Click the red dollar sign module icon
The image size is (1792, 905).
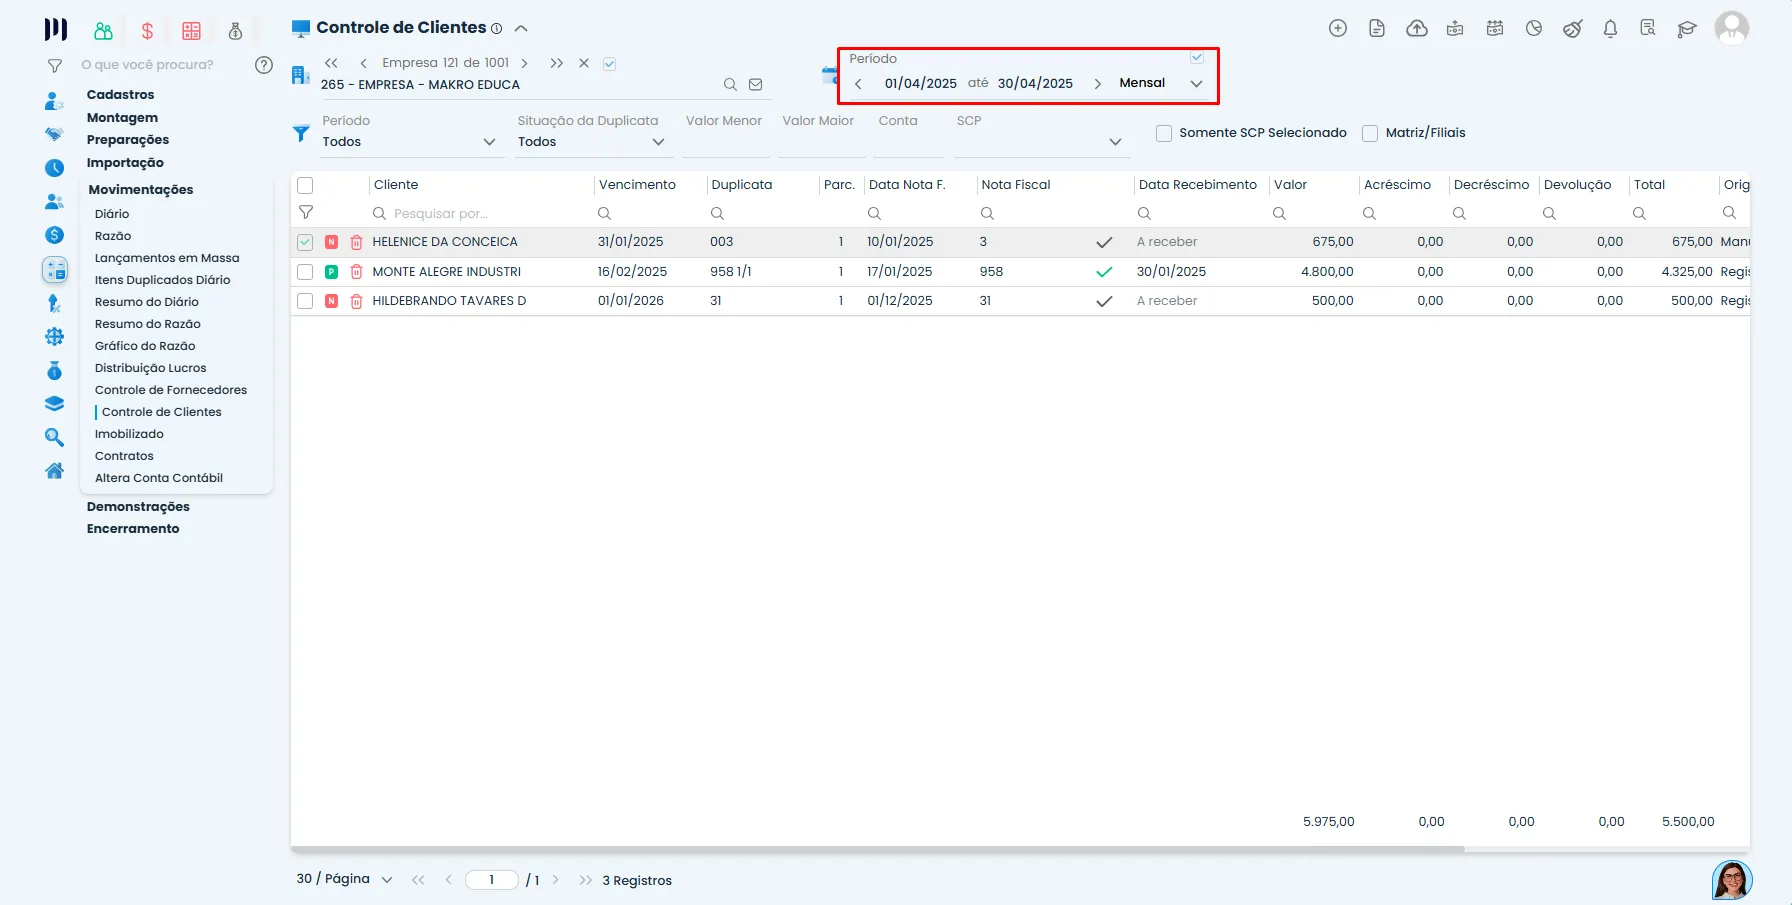pos(147,31)
